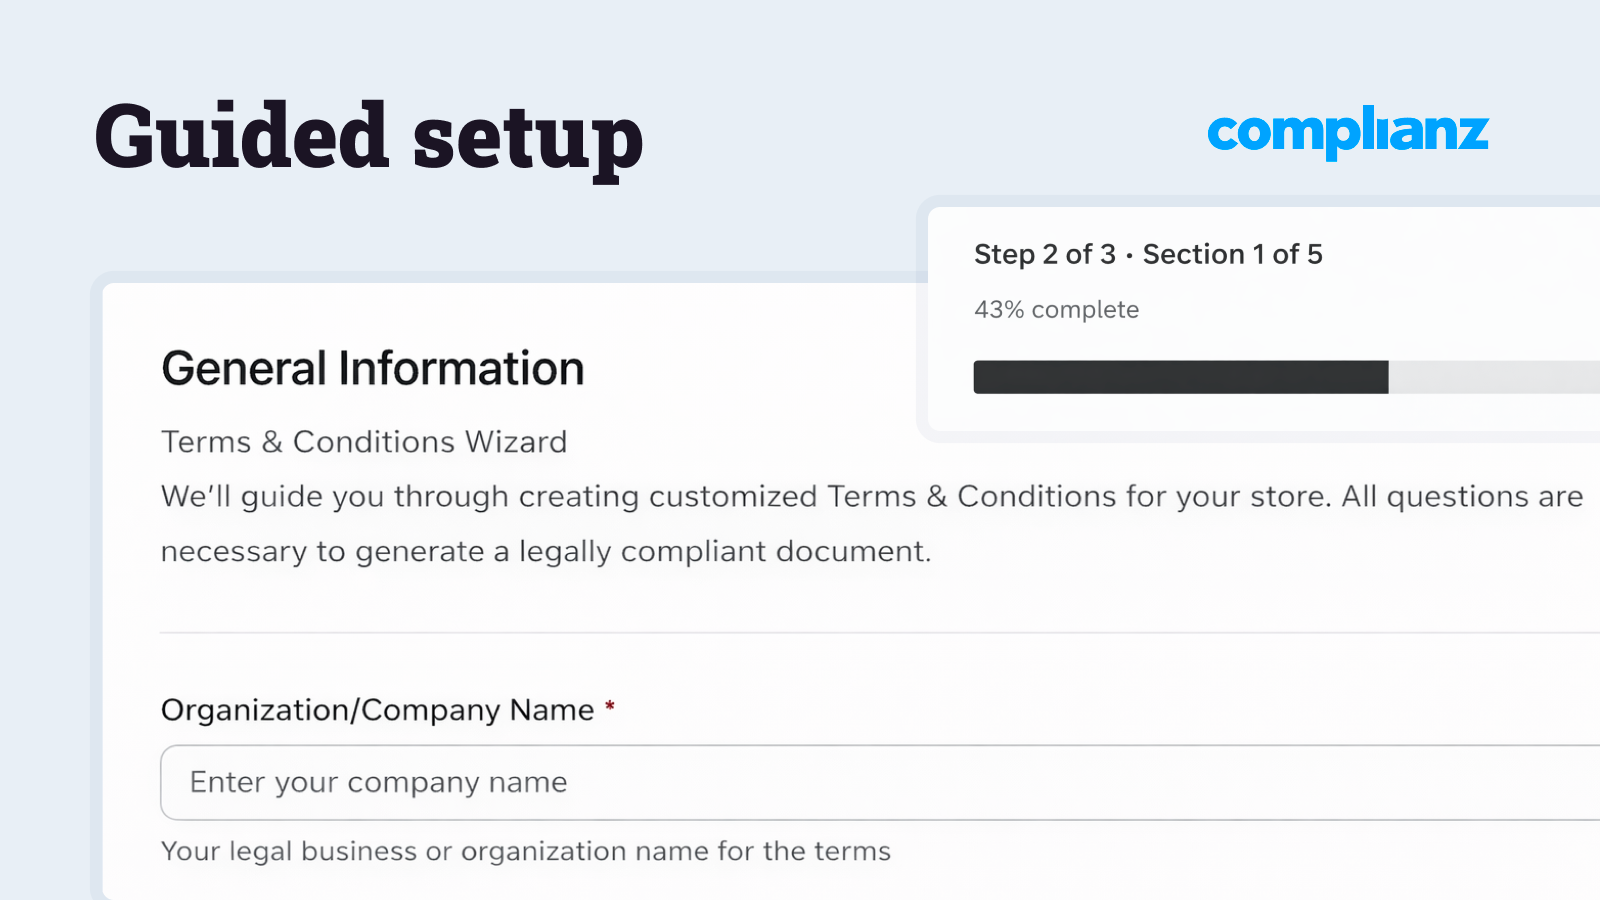Select the "Section 1 of 5" indicator
1600x900 pixels.
click(x=1232, y=255)
